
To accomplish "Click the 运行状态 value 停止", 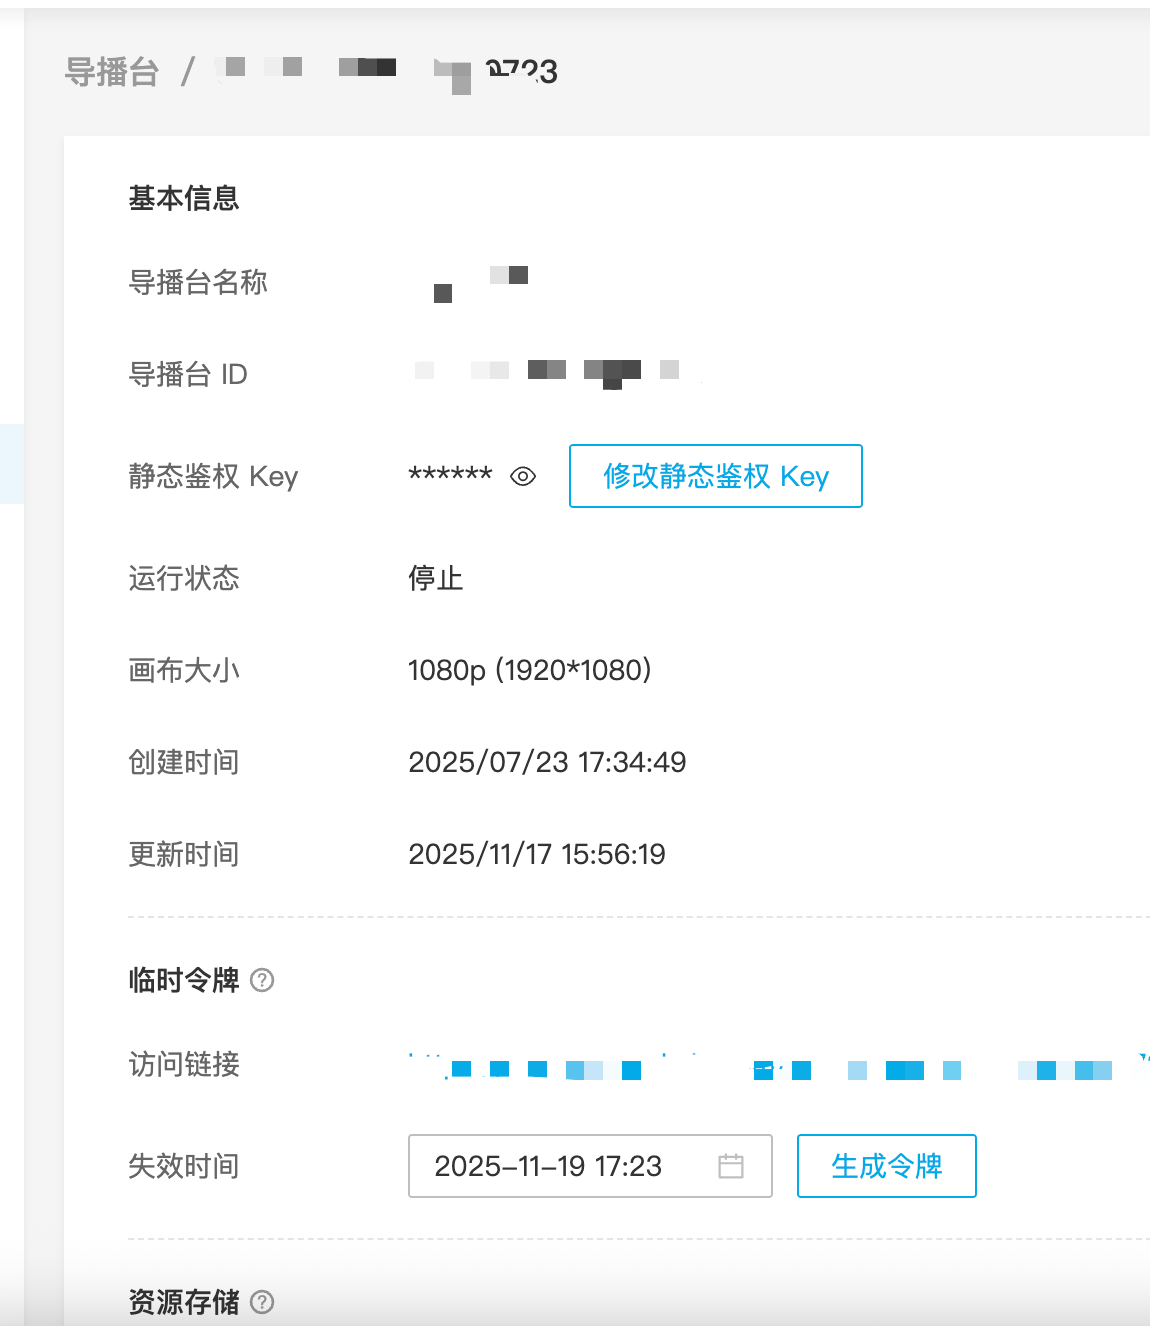I will [437, 579].
